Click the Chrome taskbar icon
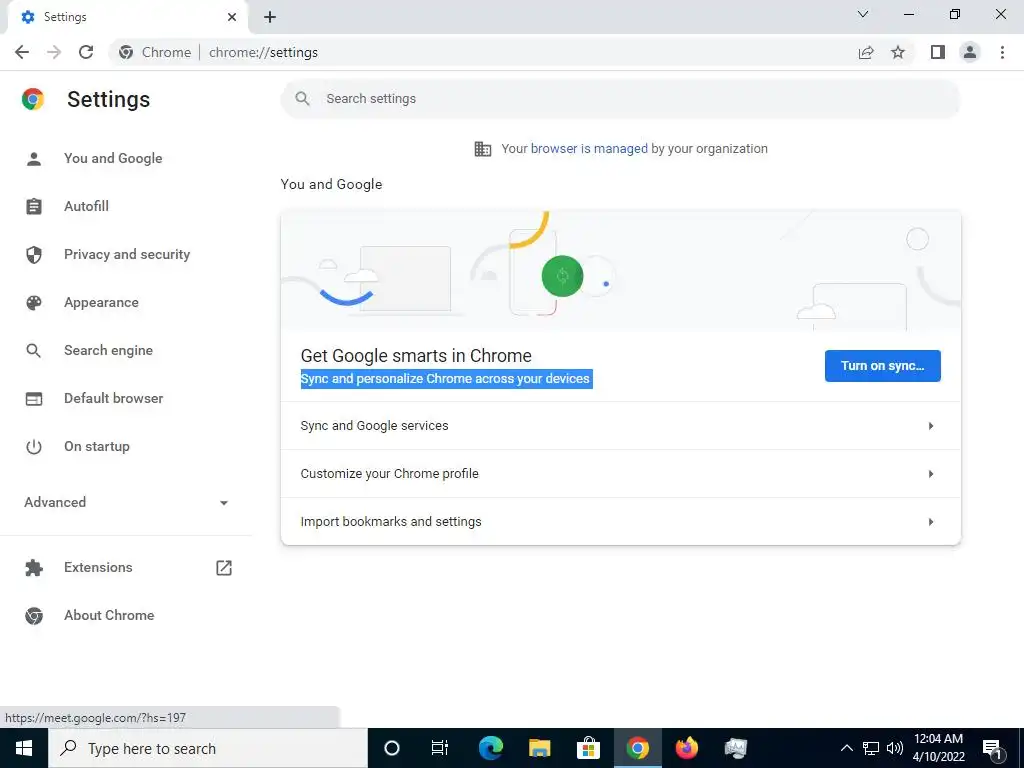 (637, 748)
